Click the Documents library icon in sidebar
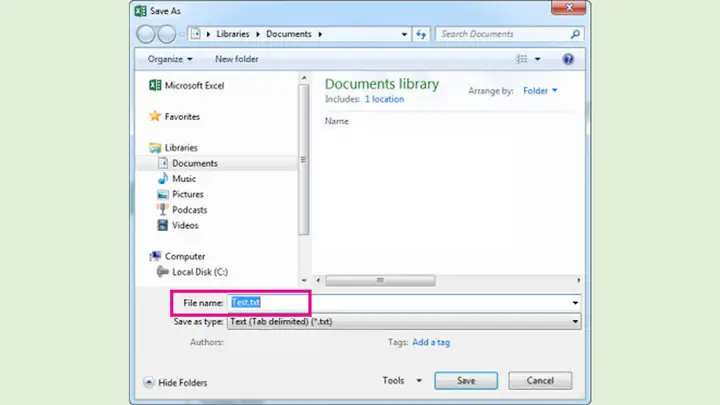Viewport: 720px width, 405px height. click(x=163, y=163)
